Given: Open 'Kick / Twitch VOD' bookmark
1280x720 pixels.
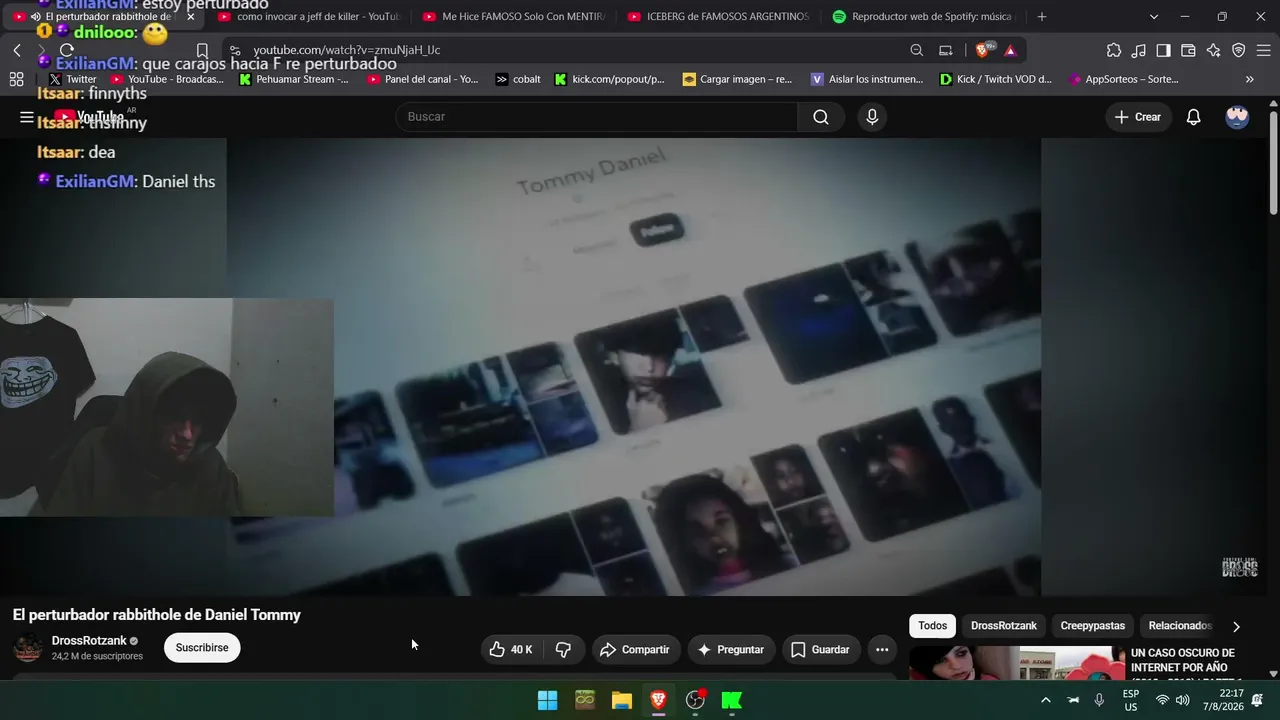Looking at the screenshot, I should 996,79.
